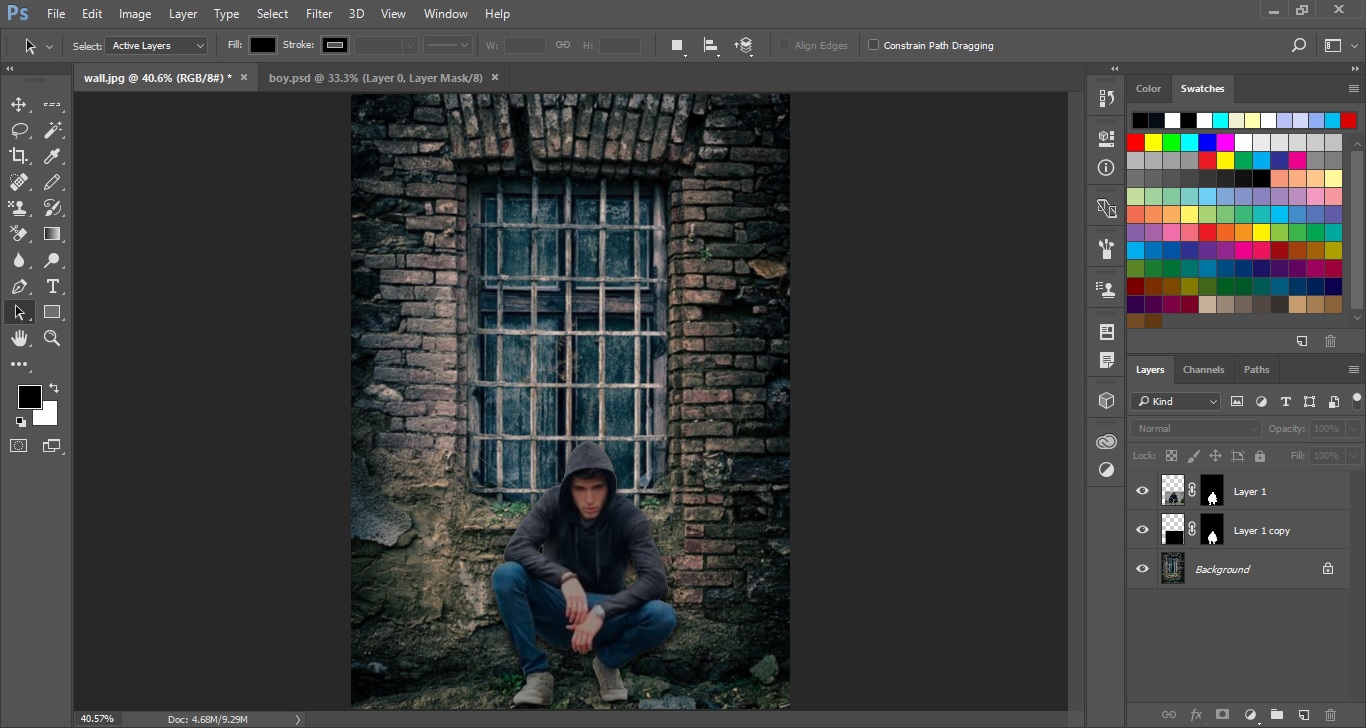1366x728 pixels.
Task: Open the Active Layers select dropdown
Action: (x=157, y=46)
